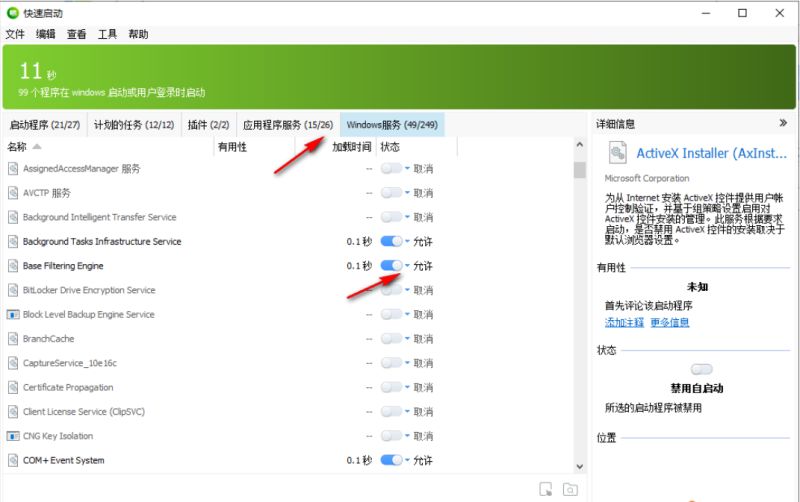Click the 更多信息 link
This screenshot has width=800, height=502.
[x=669, y=322]
